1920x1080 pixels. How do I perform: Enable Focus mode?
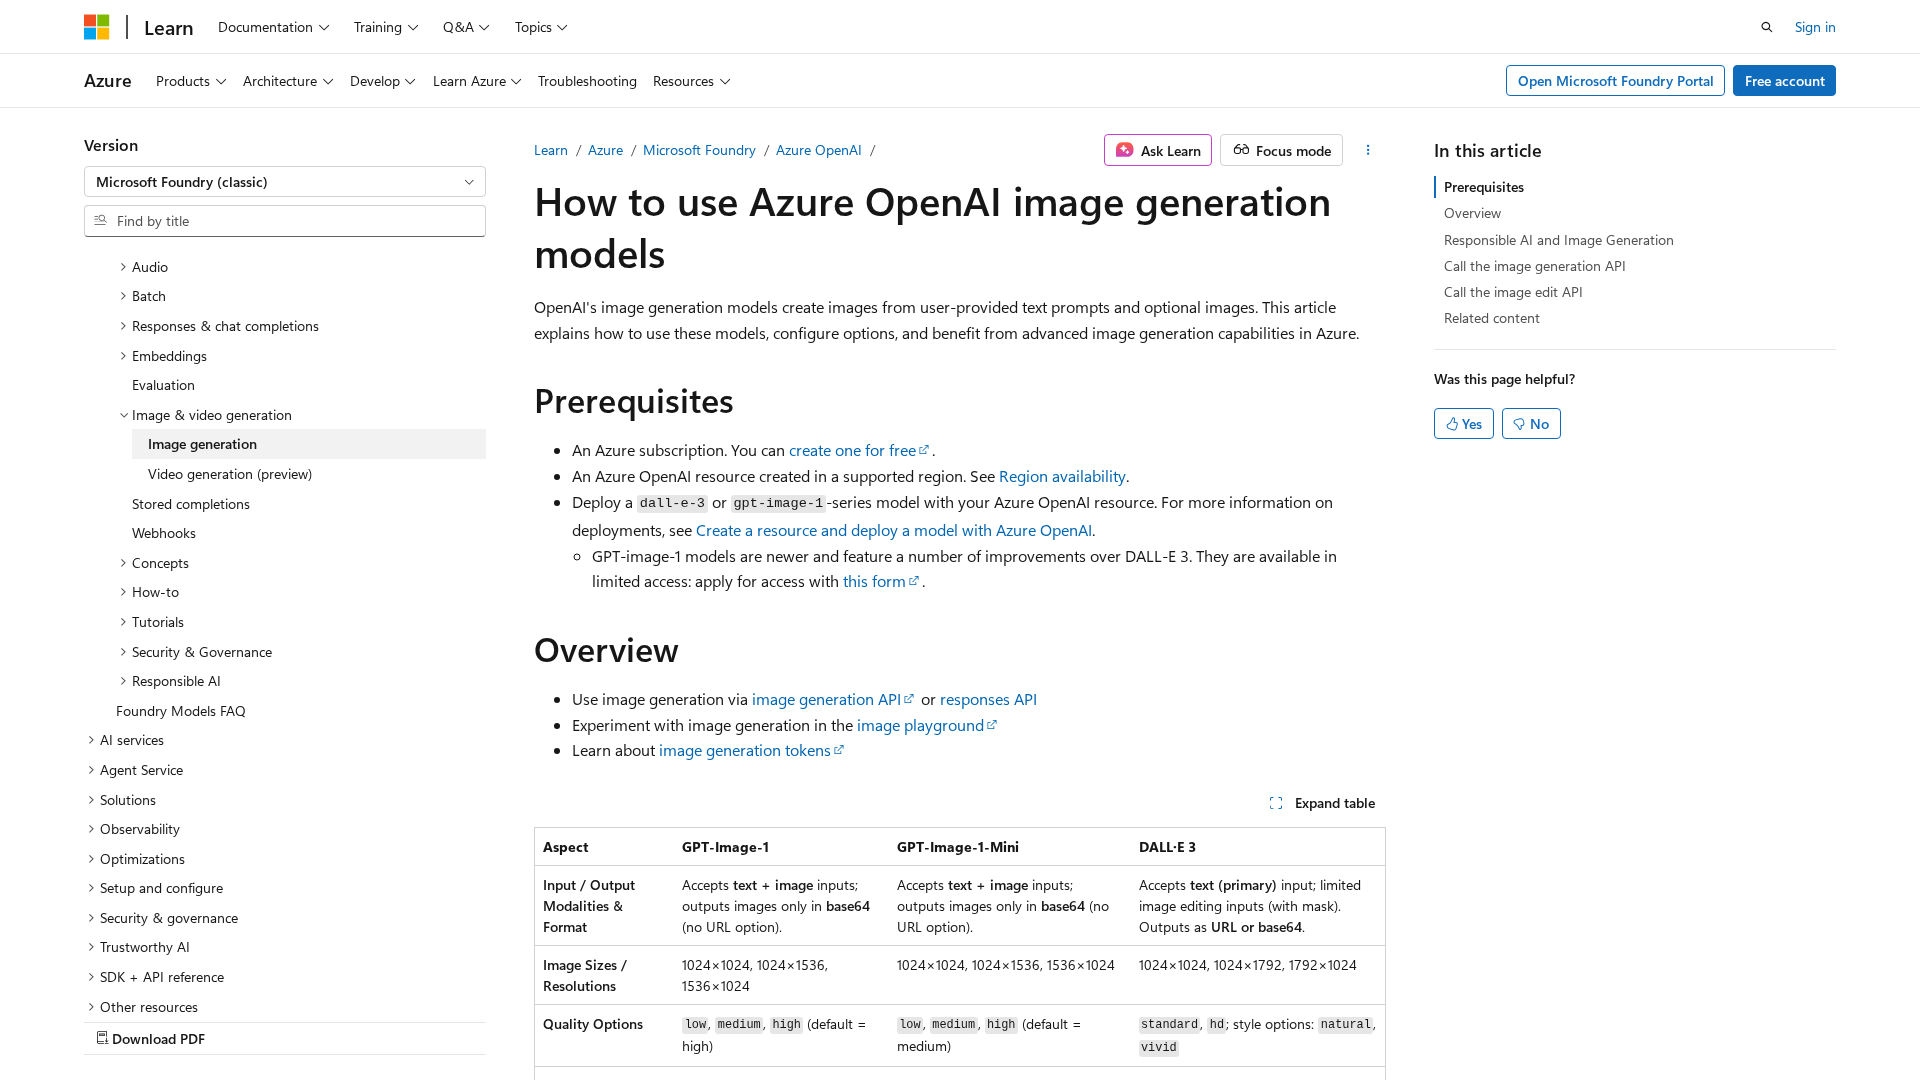[1281, 150]
